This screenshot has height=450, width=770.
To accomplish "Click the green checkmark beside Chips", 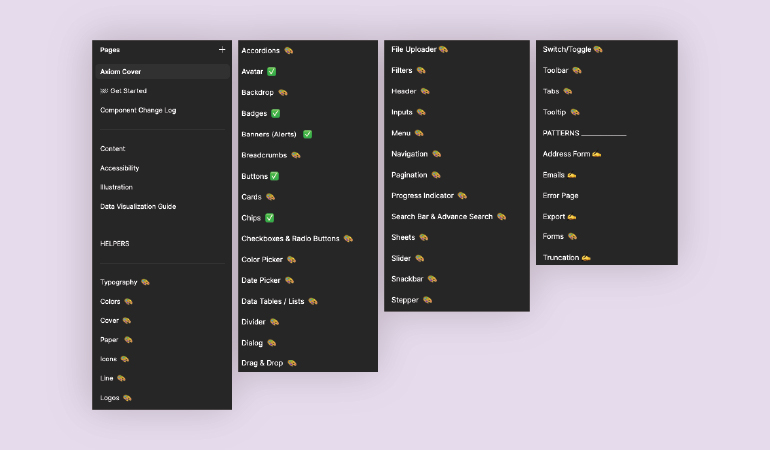I will pyautogui.click(x=270, y=218).
